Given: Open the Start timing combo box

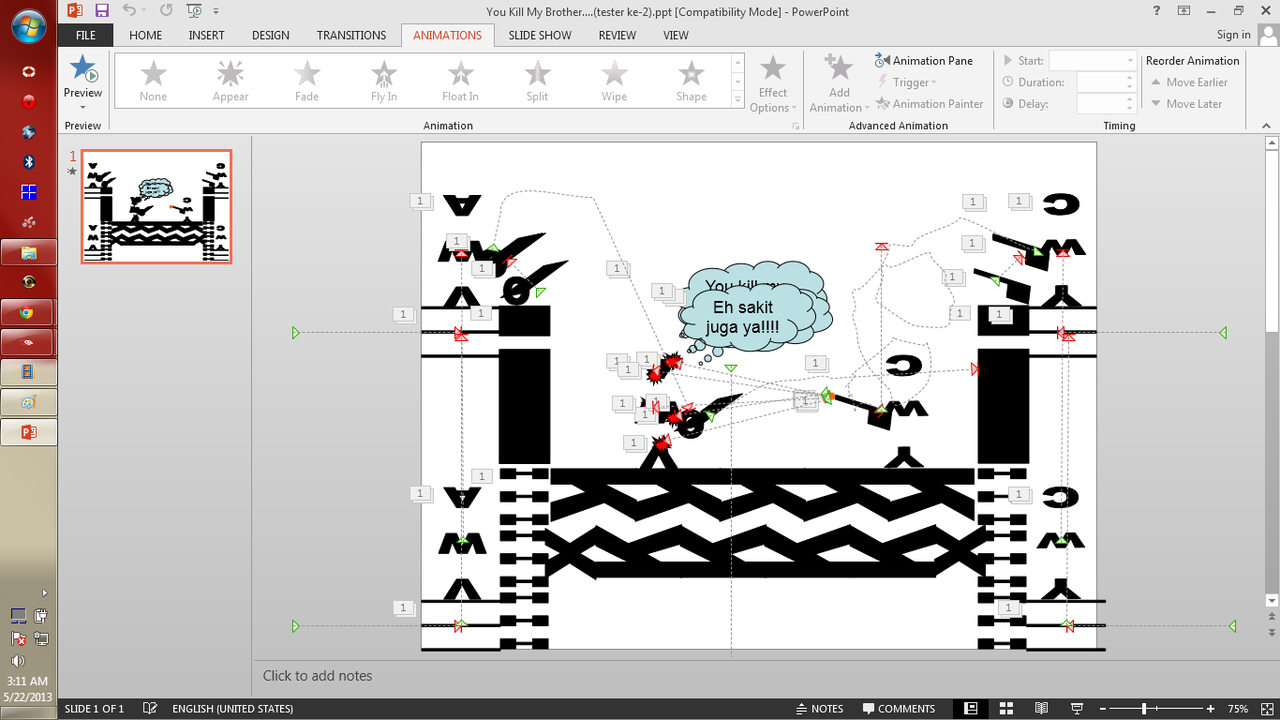Looking at the screenshot, I should tap(1092, 61).
